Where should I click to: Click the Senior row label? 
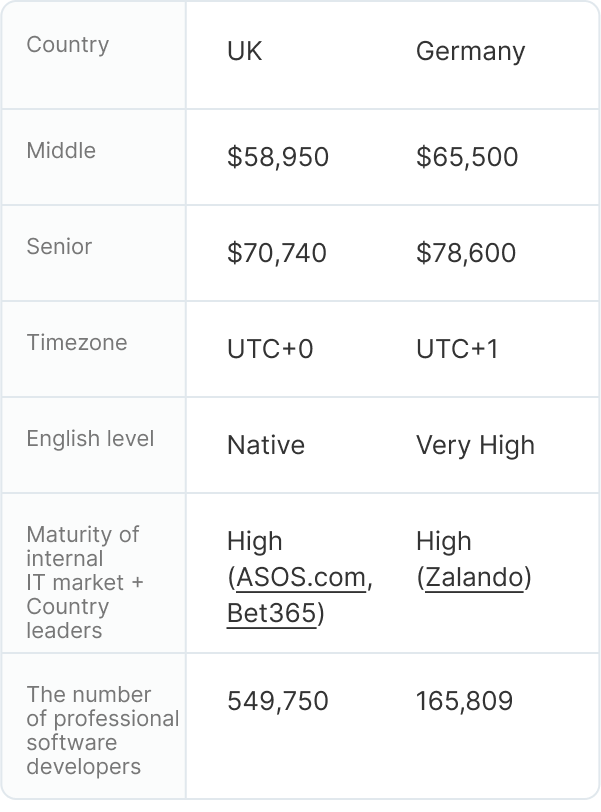pos(59,247)
